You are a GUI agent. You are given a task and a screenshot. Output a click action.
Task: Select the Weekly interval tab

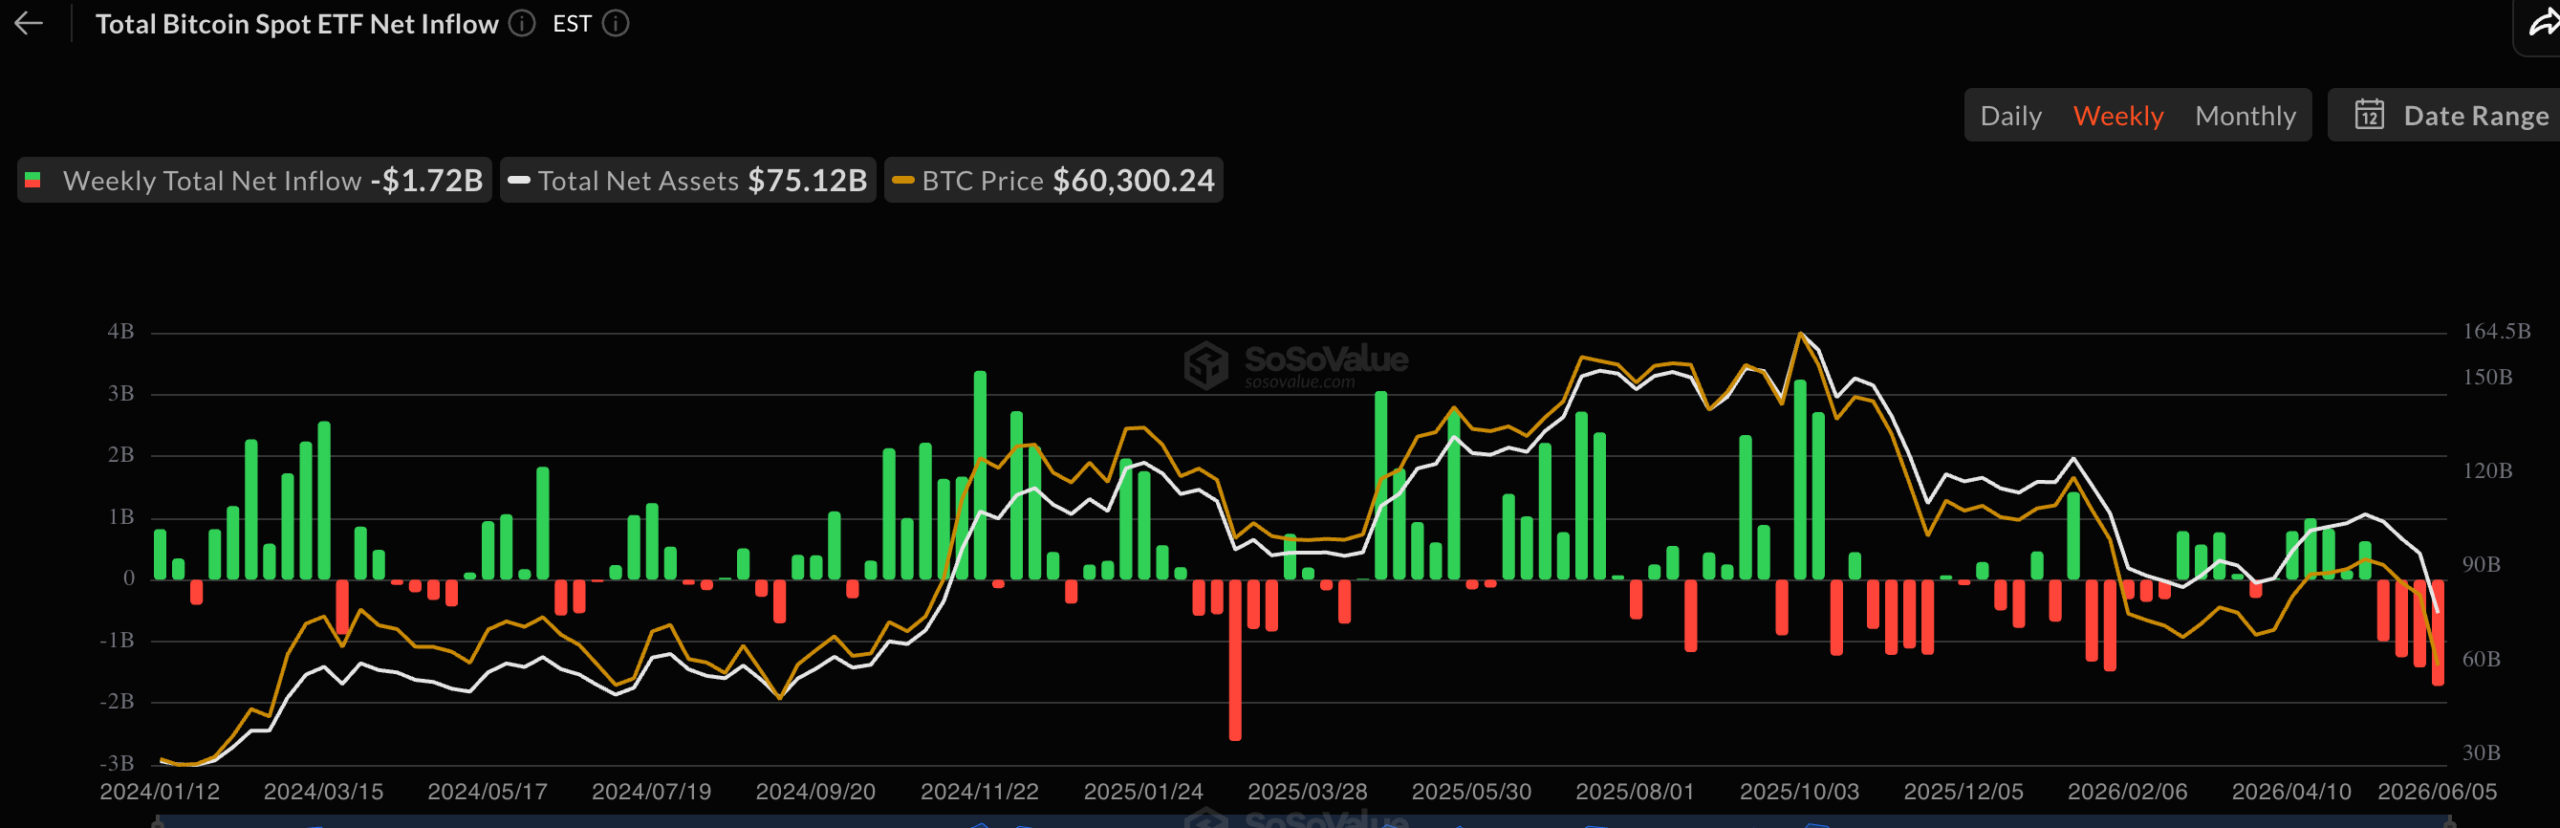click(2118, 116)
